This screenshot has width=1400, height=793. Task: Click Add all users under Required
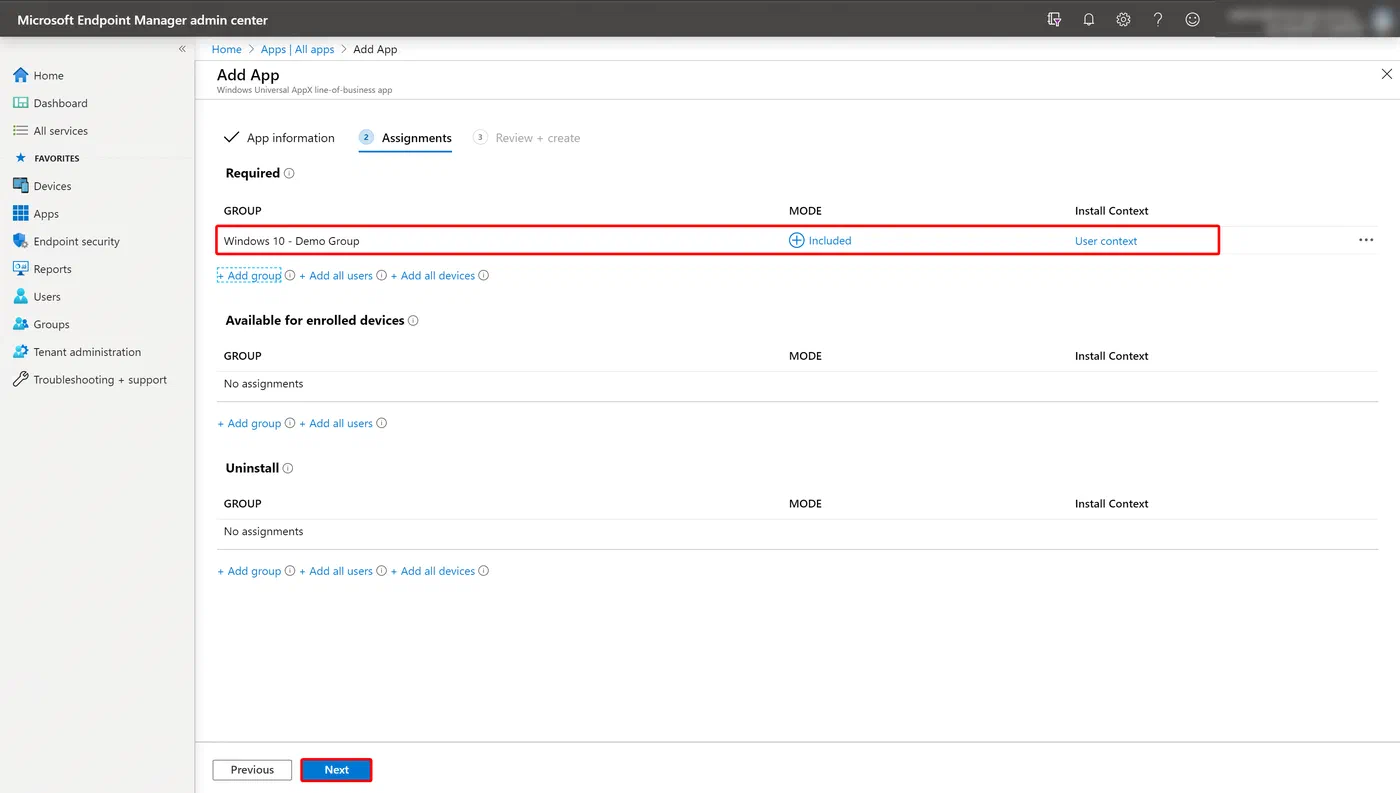[x=336, y=276]
